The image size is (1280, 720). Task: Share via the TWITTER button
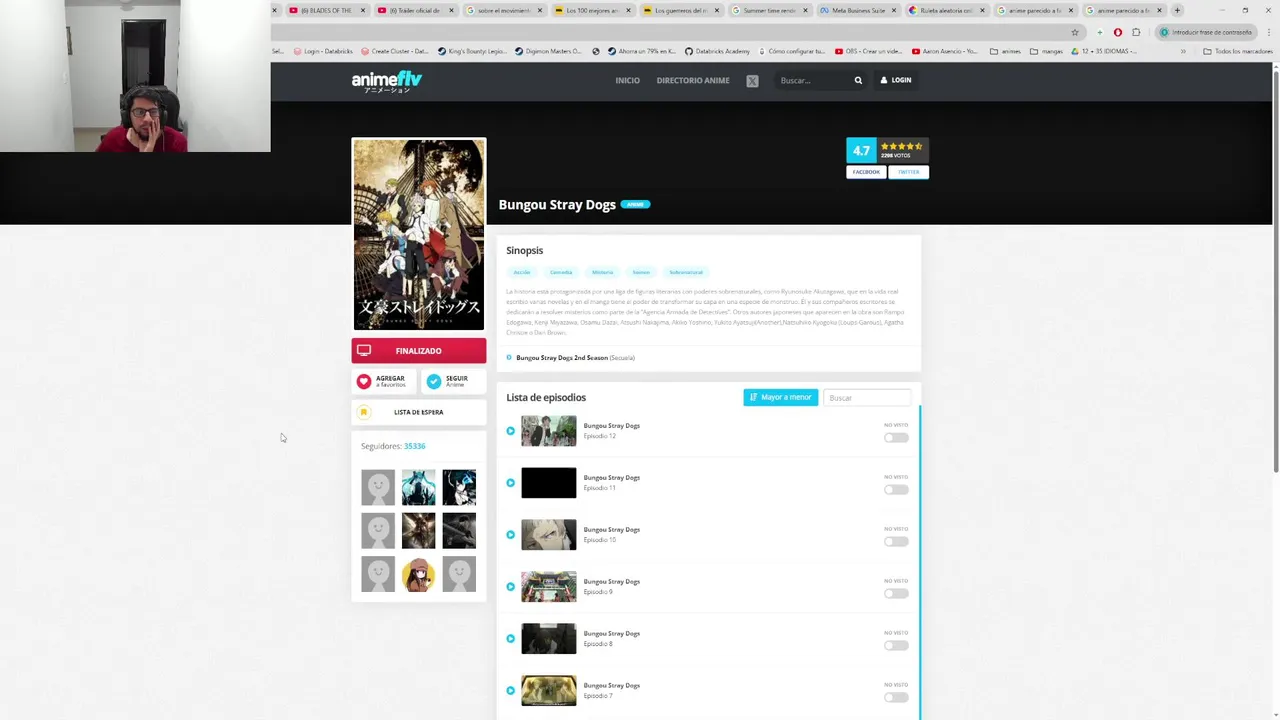pyautogui.click(x=908, y=172)
